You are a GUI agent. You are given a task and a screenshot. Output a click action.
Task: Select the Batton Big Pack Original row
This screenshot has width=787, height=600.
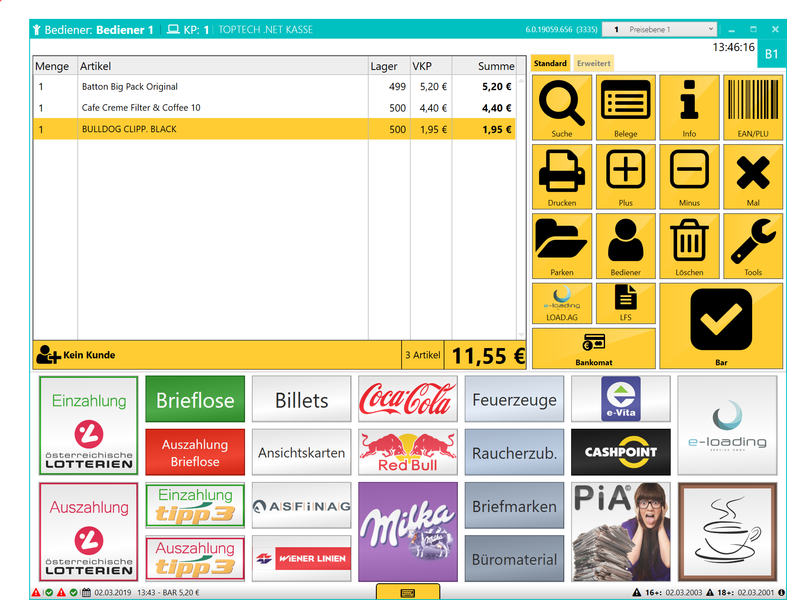pos(275,86)
